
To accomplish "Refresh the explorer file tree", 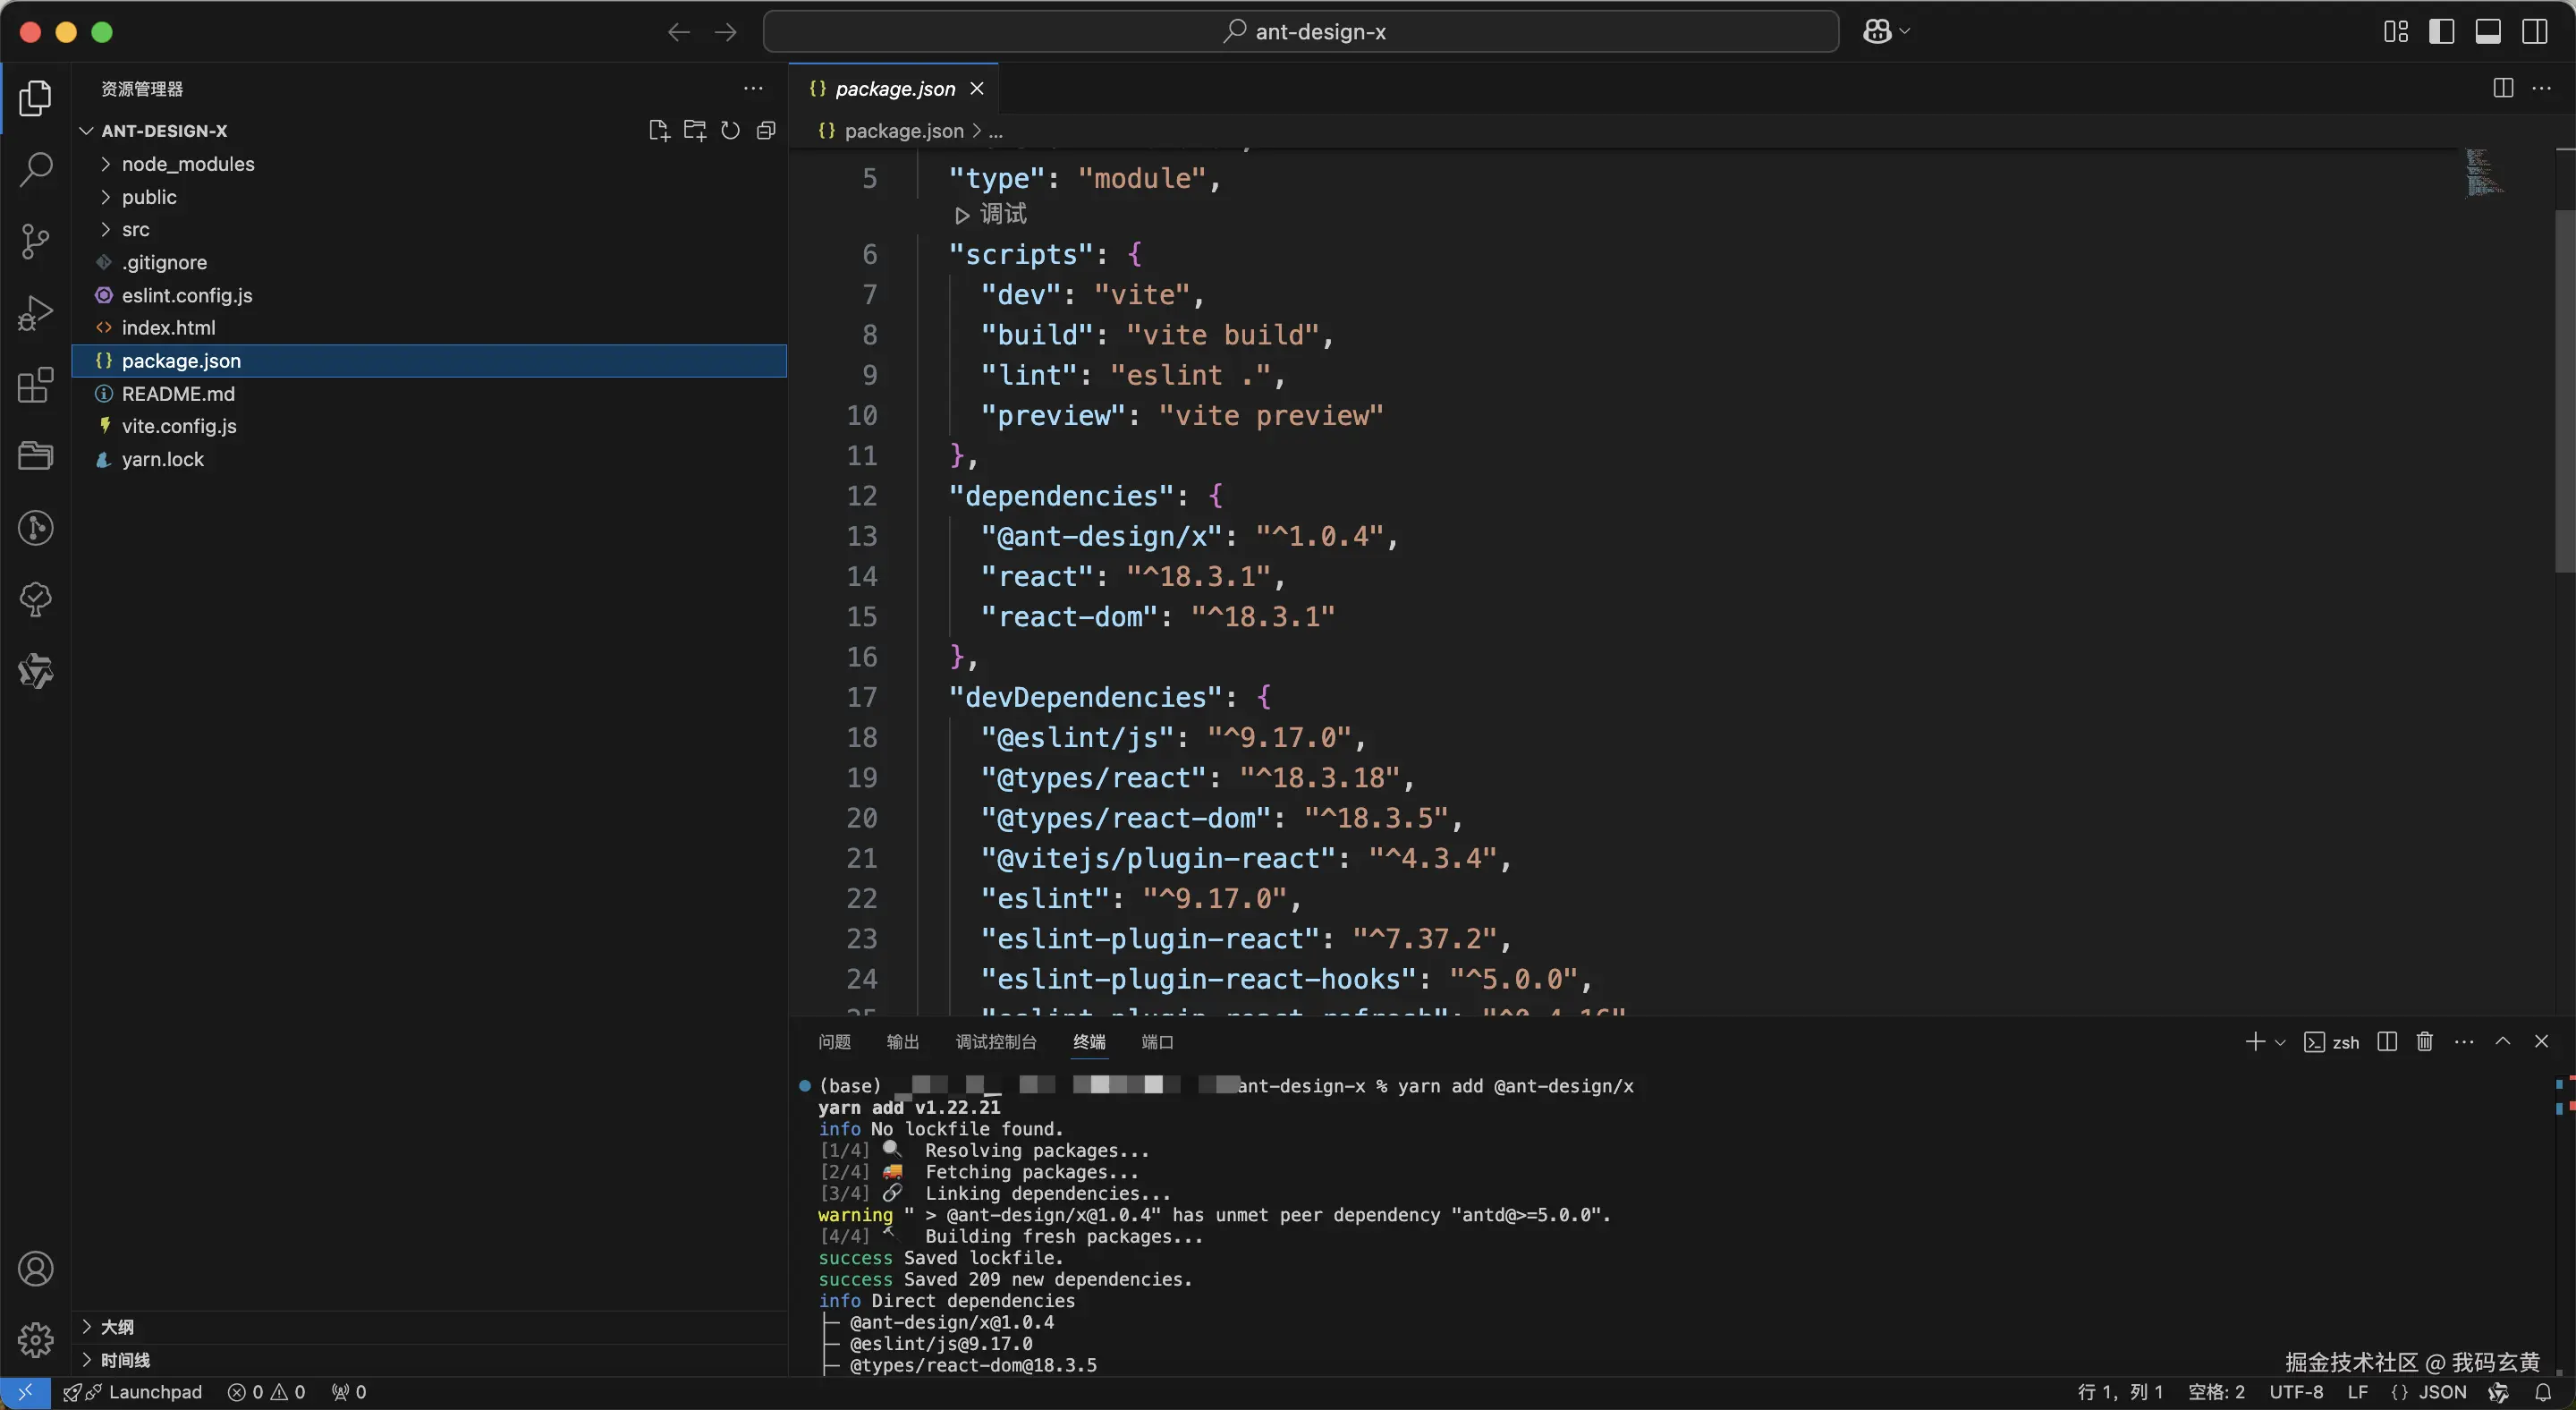I will 730,131.
